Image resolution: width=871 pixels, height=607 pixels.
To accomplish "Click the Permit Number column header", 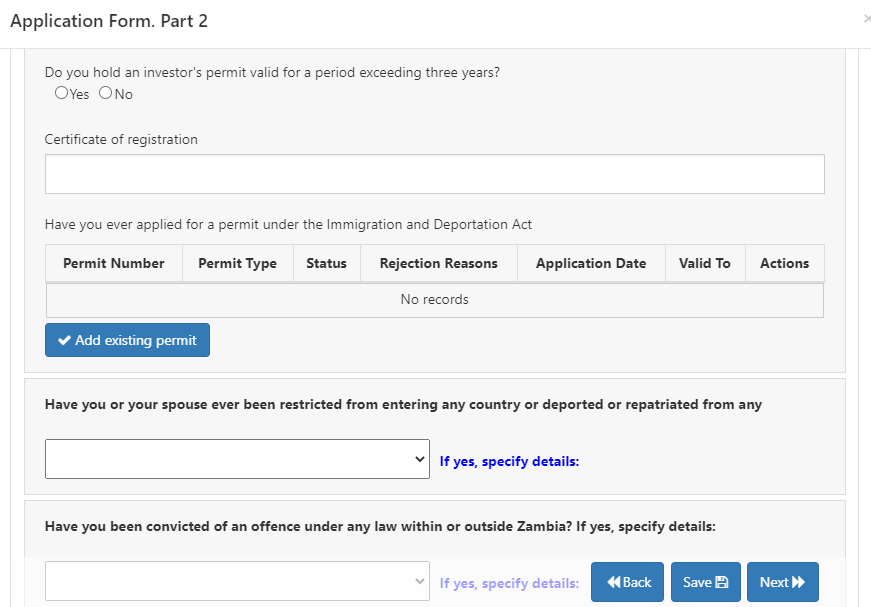I will (x=114, y=263).
